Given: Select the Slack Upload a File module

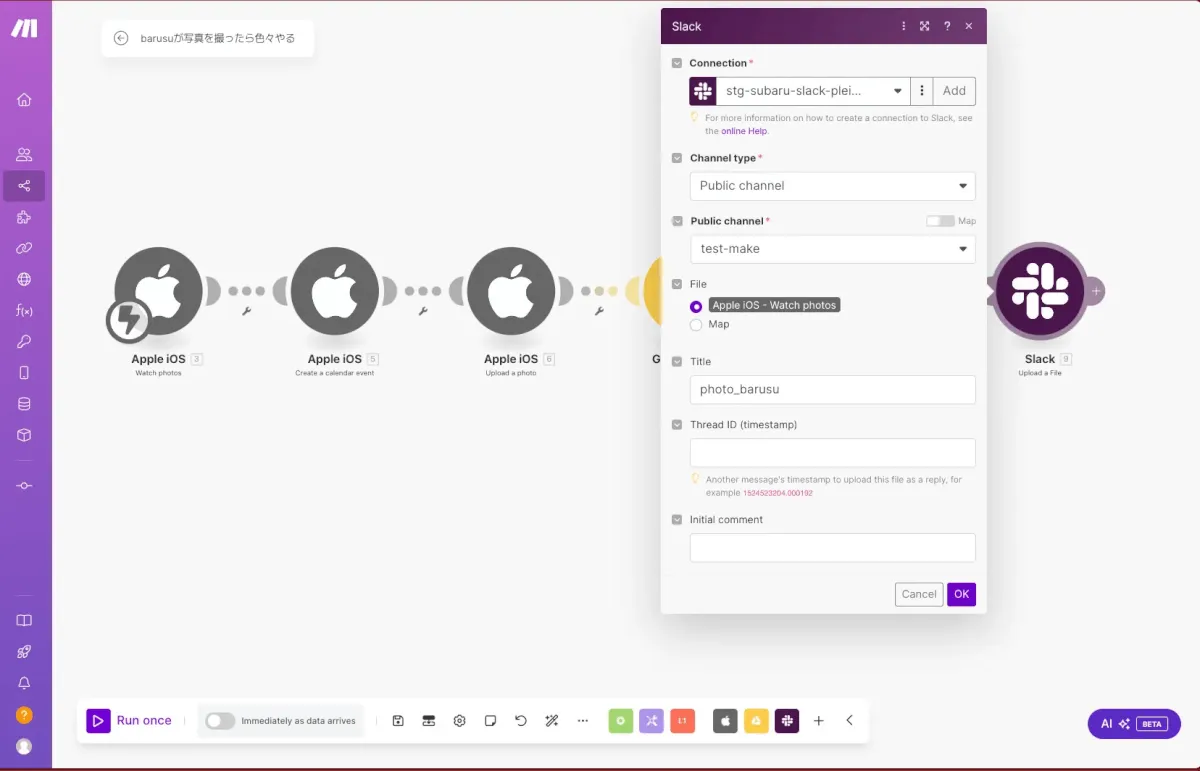Looking at the screenshot, I should coord(1040,291).
